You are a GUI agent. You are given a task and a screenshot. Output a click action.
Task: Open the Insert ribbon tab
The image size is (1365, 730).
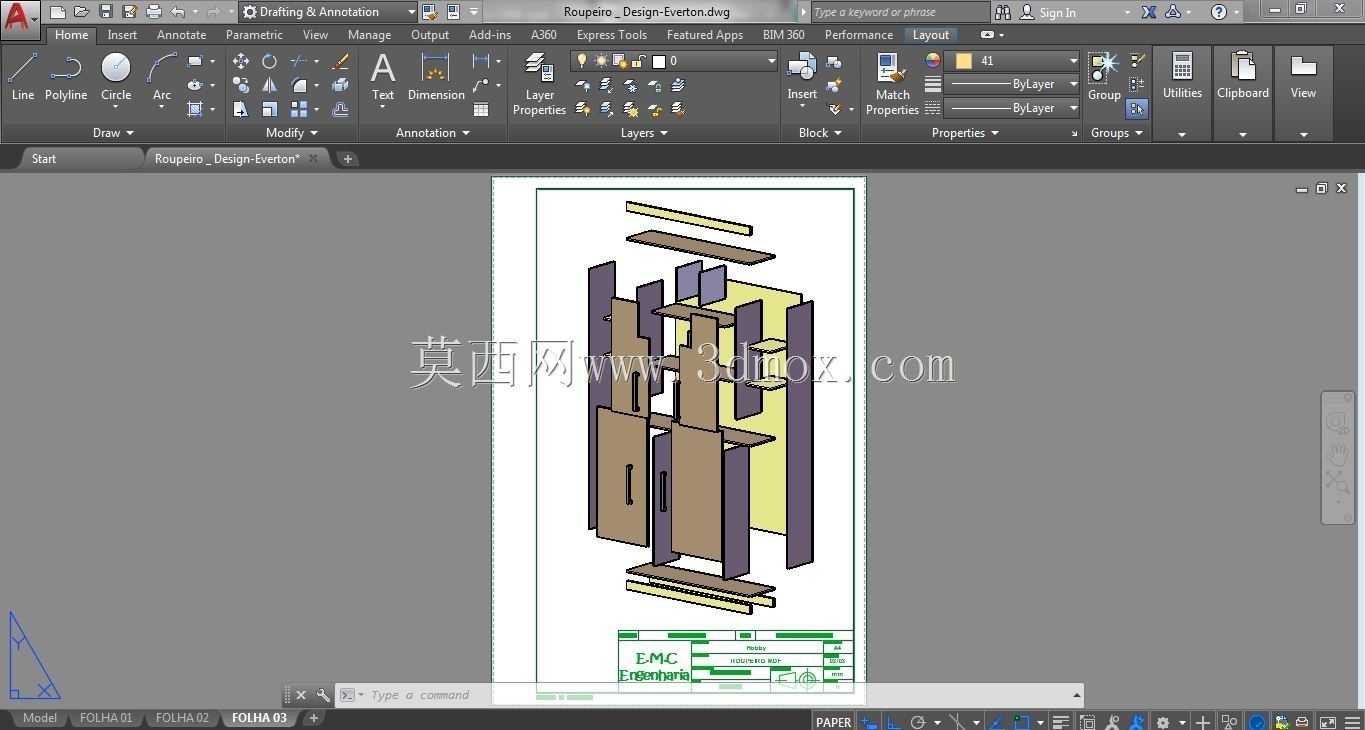122,35
